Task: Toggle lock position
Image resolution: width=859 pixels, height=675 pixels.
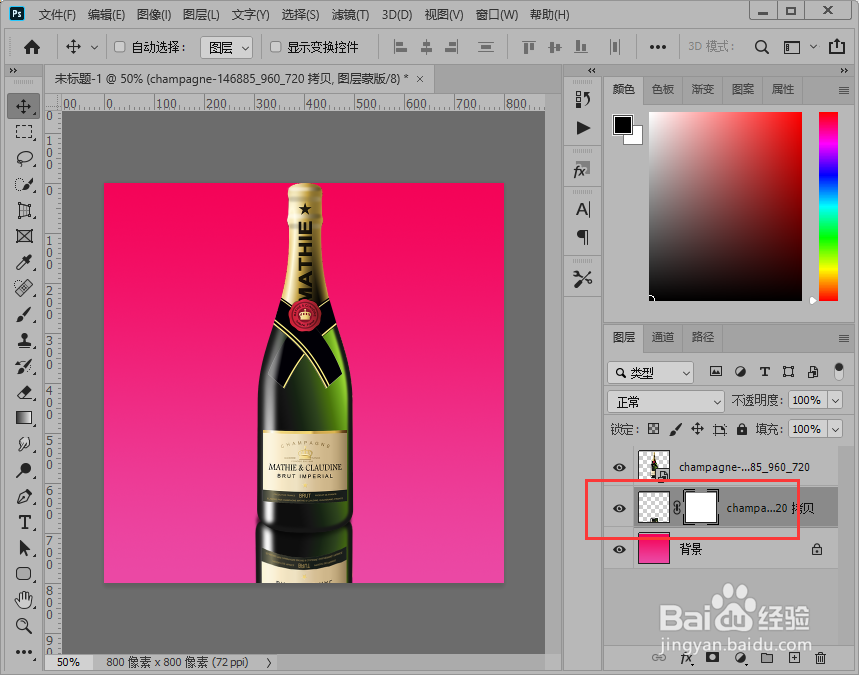Action: [697, 429]
